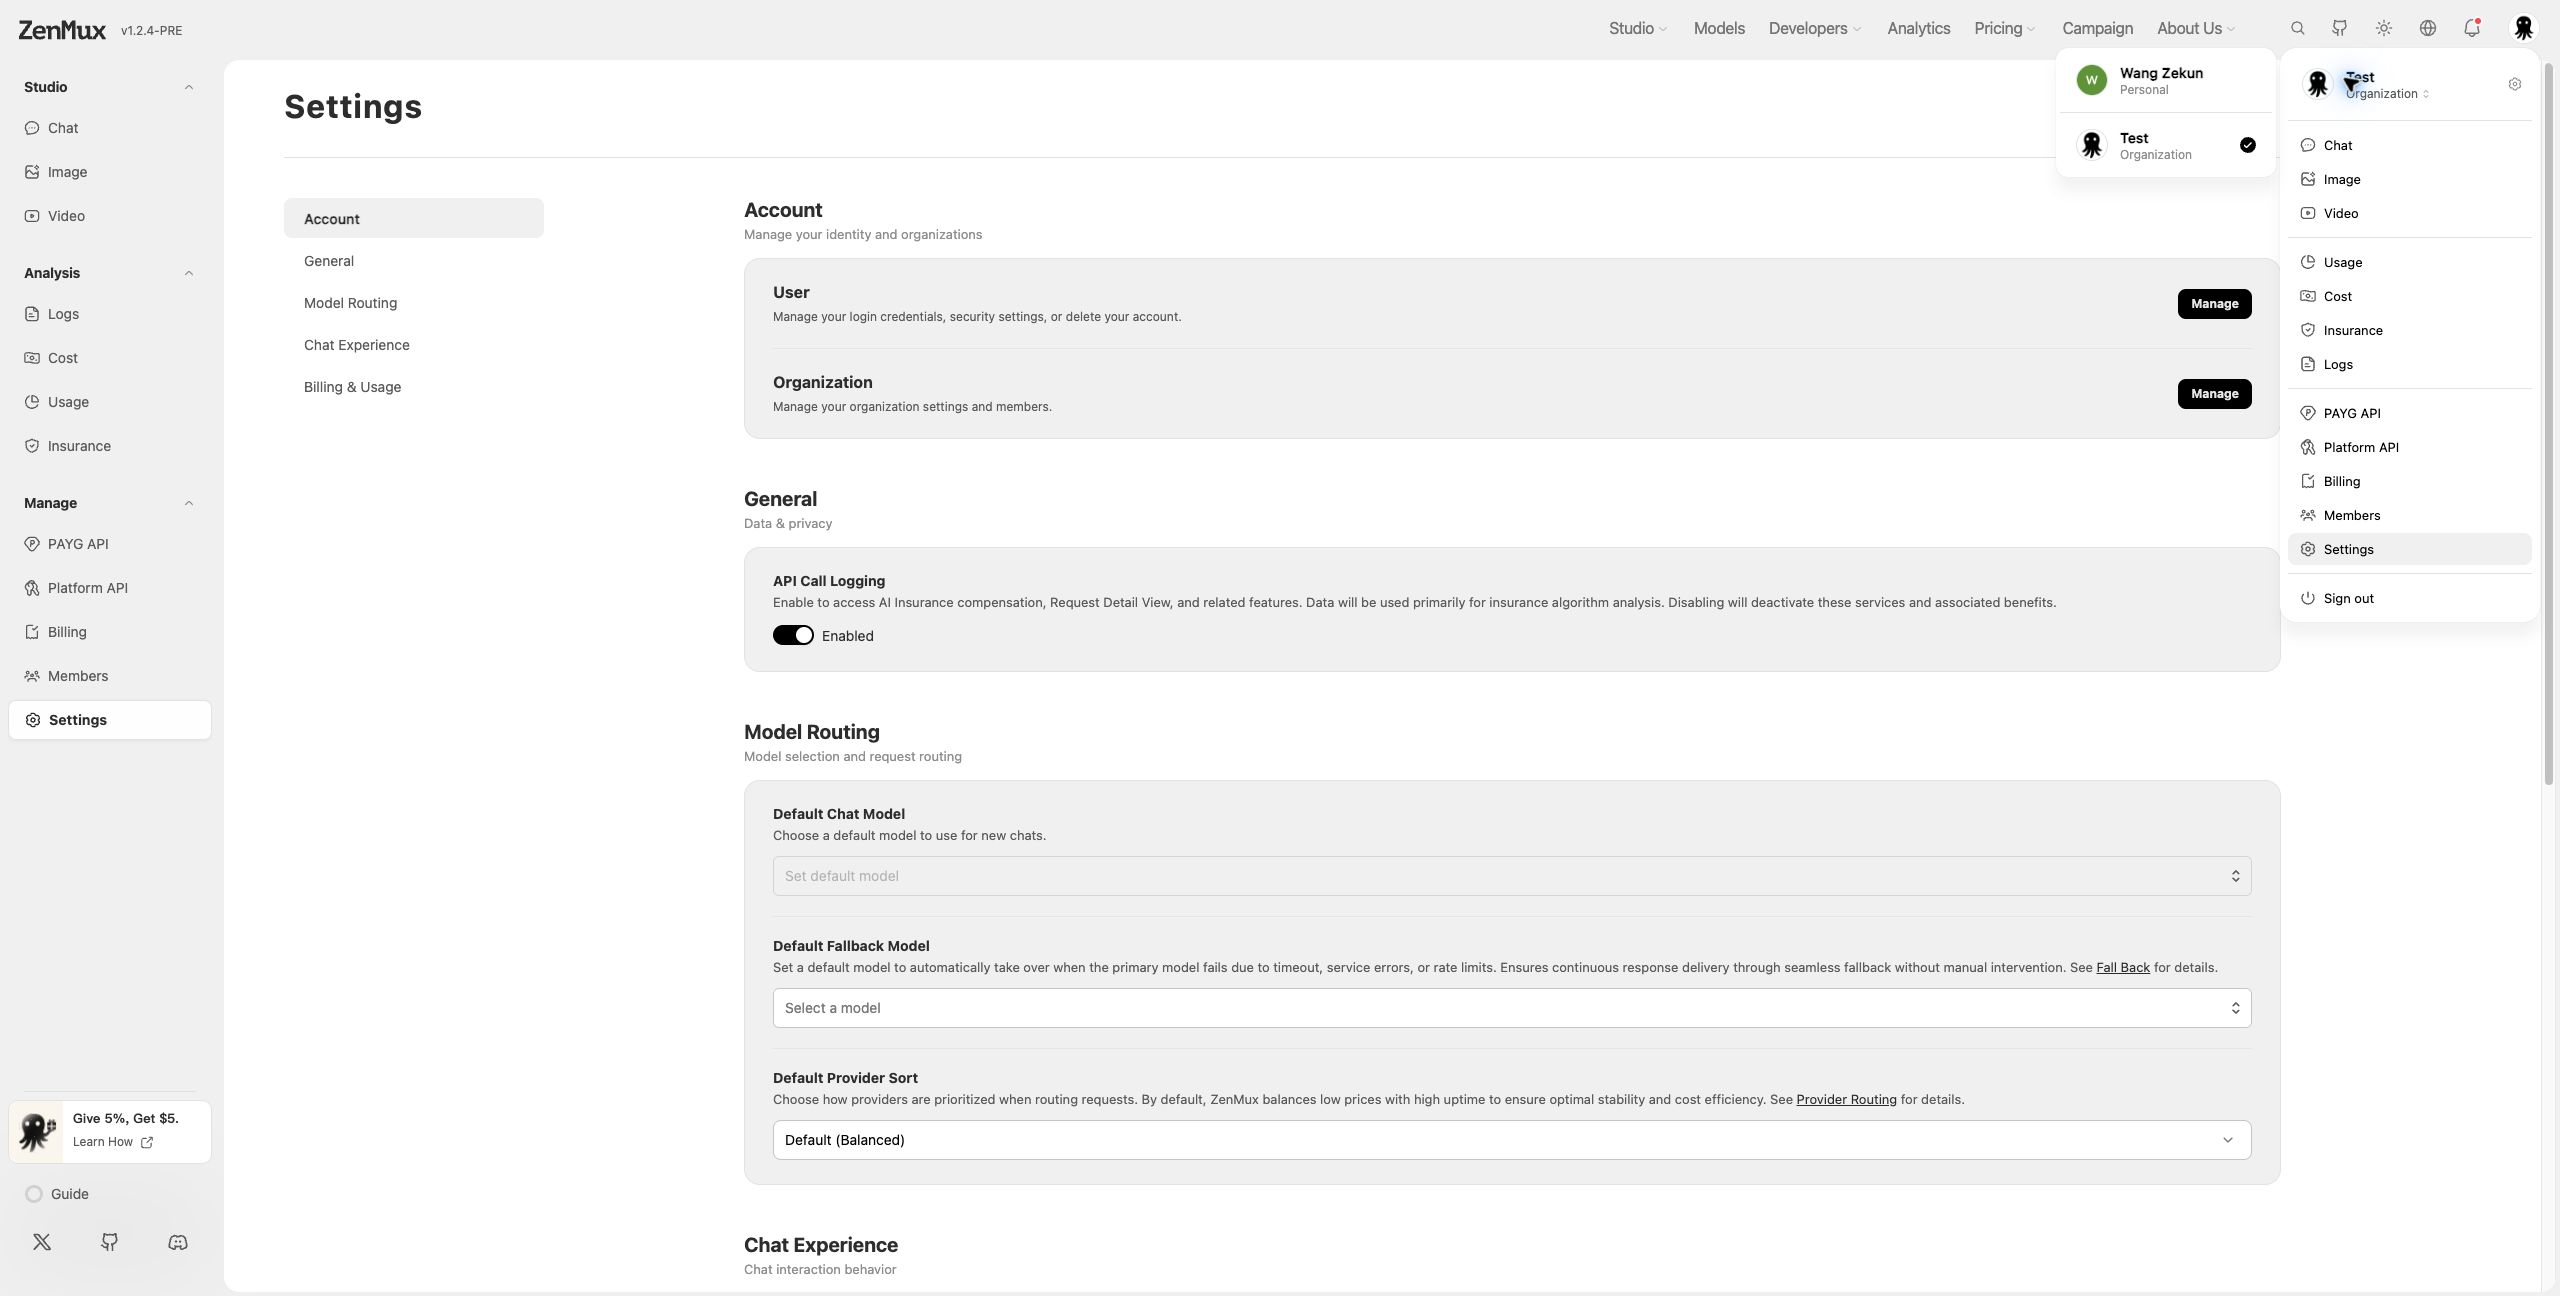Open the GitHub icon in top header
This screenshot has width=2560, height=1296.
coord(2340,28)
